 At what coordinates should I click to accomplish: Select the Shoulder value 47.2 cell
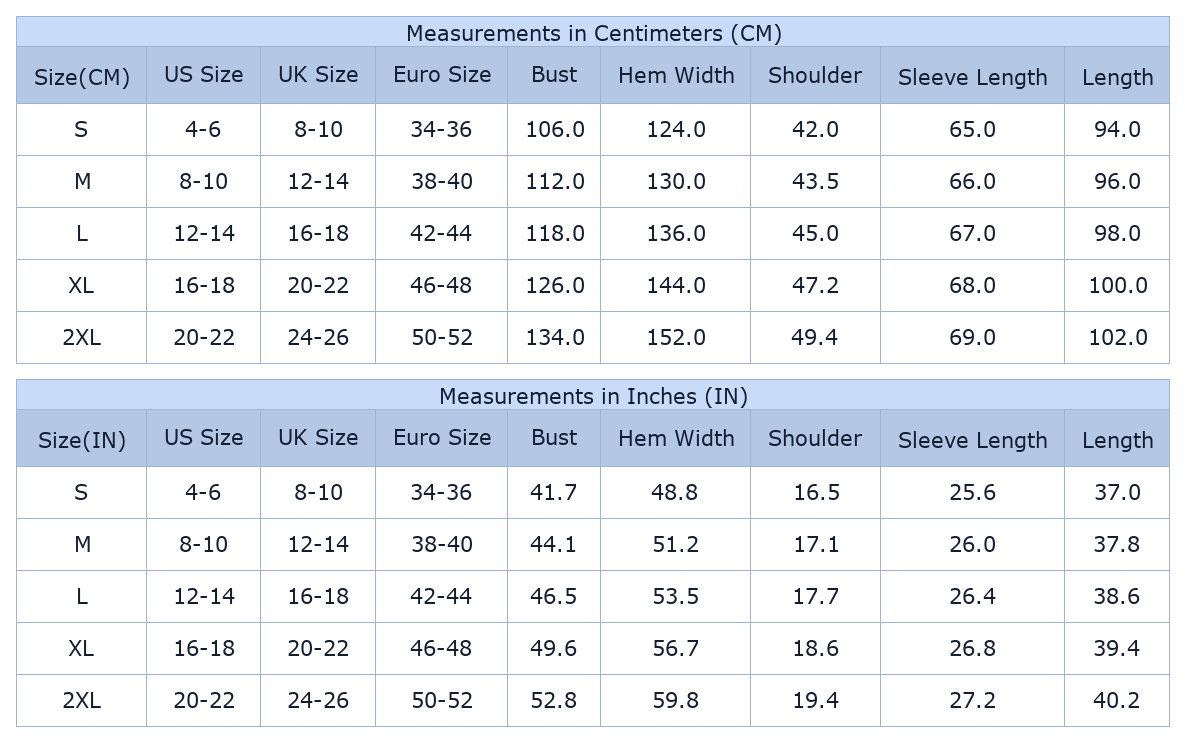pos(815,285)
